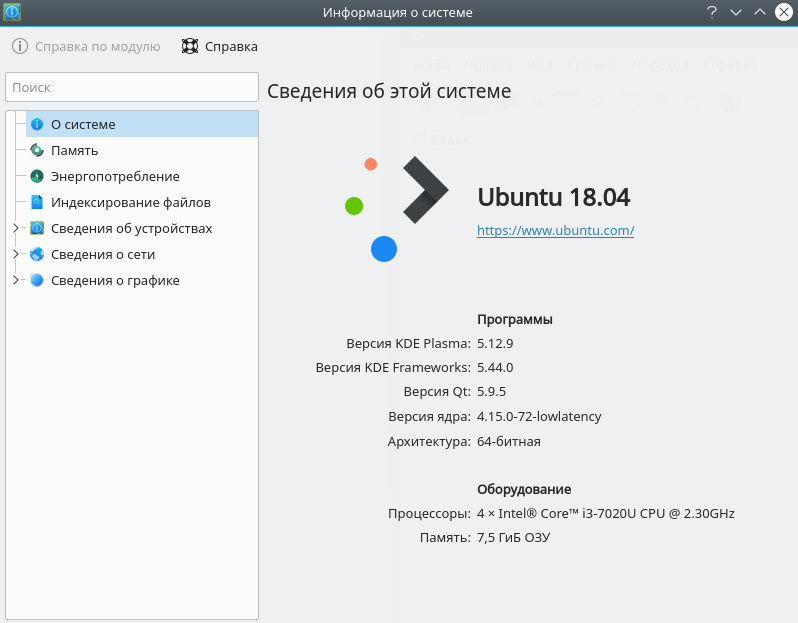The height and width of the screenshot is (623, 798).
Task: Focus the Поиск search field
Action: (132, 87)
